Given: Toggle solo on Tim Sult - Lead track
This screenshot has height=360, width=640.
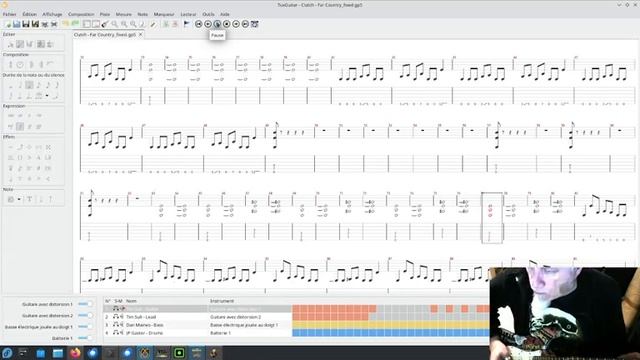Looking at the screenshot, I should click(x=116, y=317).
